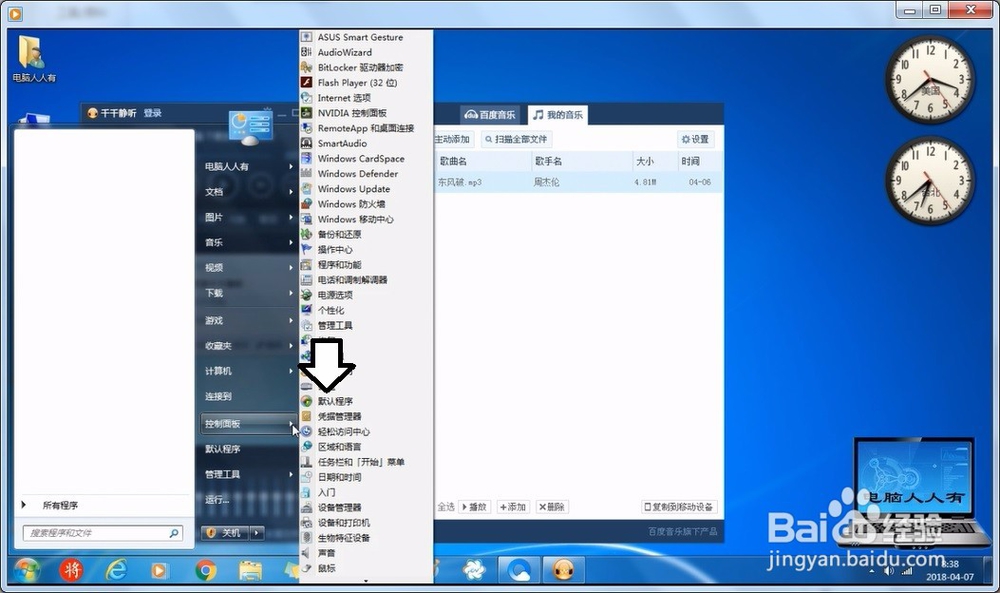
Task: Focus the 搜索程序和文件 search box
Action: [103, 532]
